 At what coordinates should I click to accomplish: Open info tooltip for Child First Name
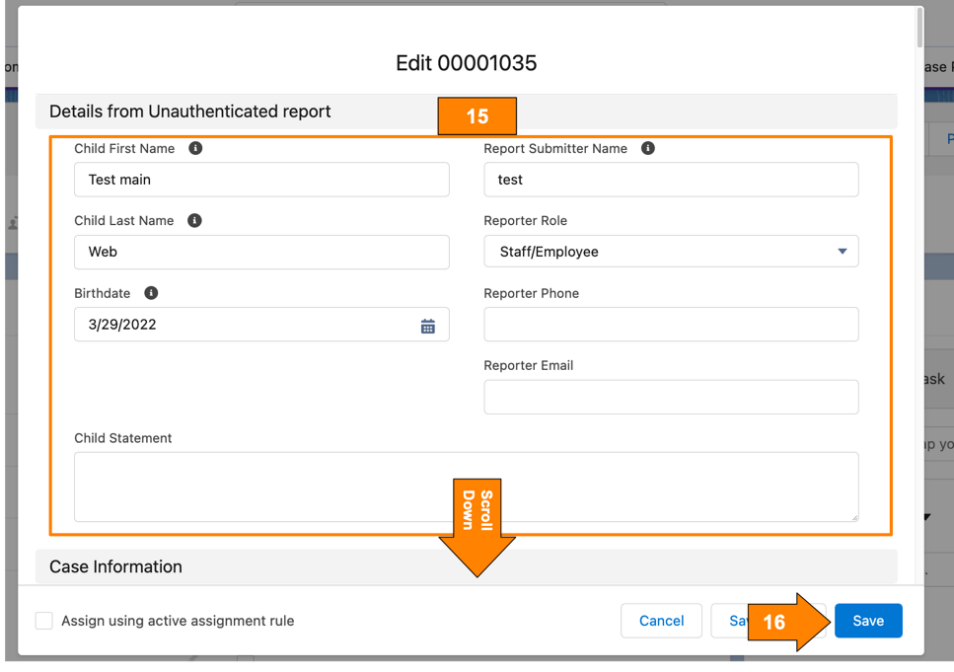196,148
